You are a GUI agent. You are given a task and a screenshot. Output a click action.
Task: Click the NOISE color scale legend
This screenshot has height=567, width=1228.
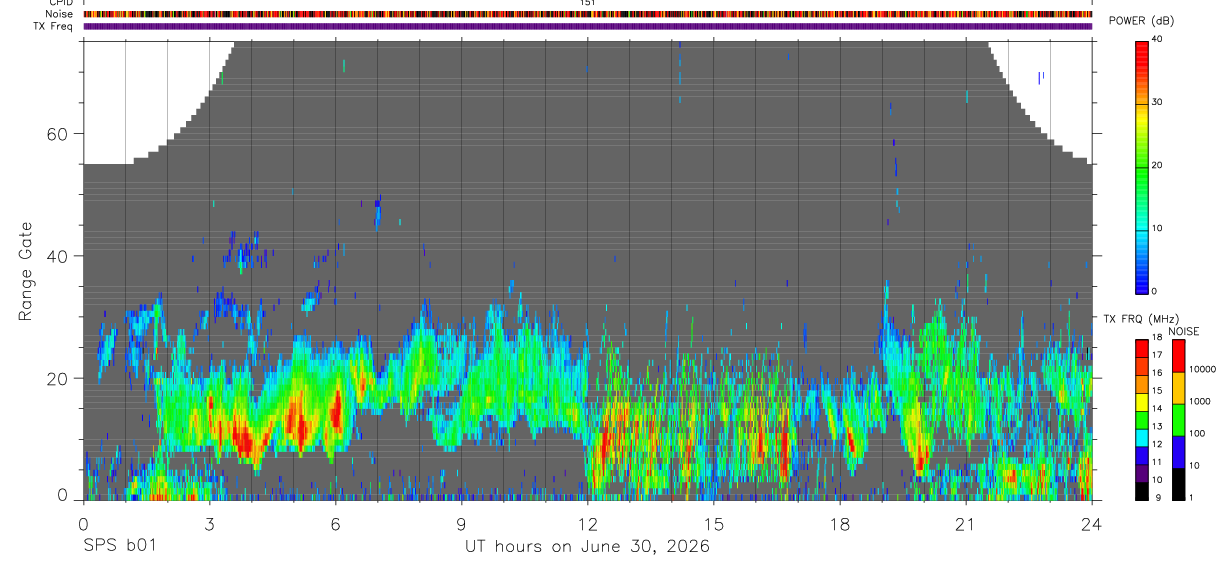(1177, 419)
